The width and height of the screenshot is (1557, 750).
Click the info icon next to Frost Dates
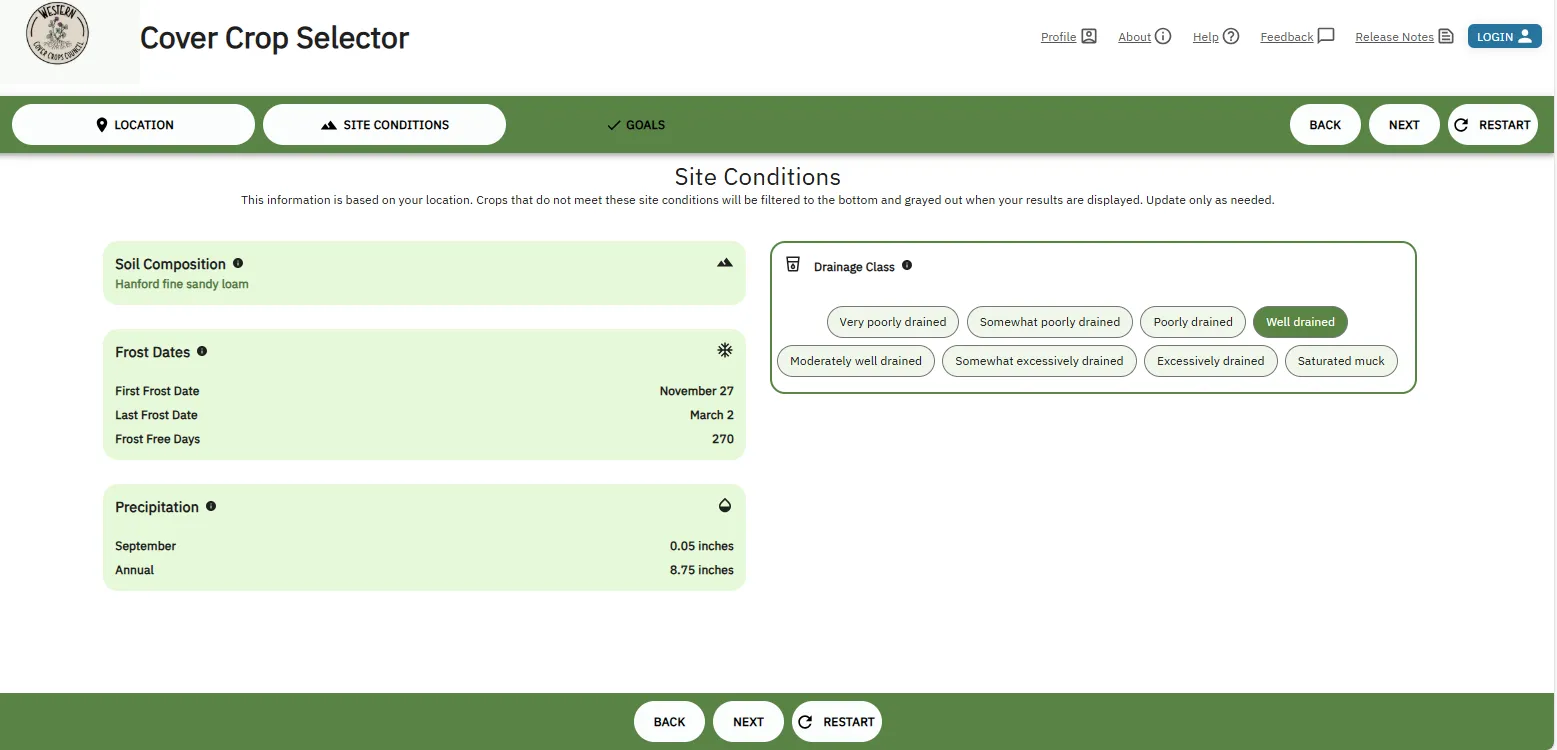202,351
